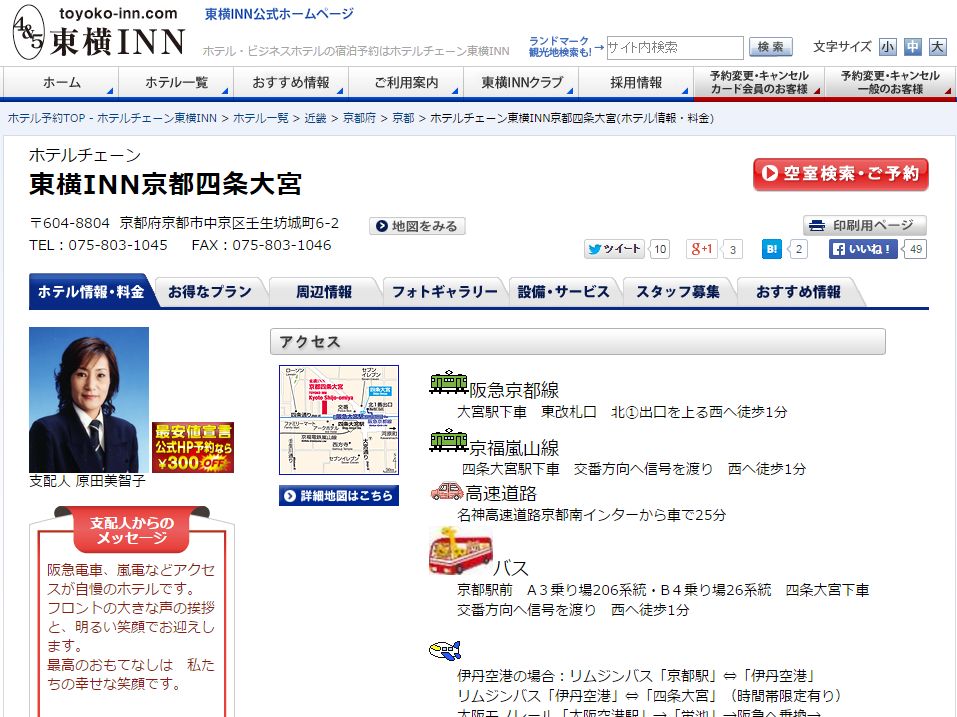Click the phone number TEL：075-803-1045

click(x=98, y=245)
